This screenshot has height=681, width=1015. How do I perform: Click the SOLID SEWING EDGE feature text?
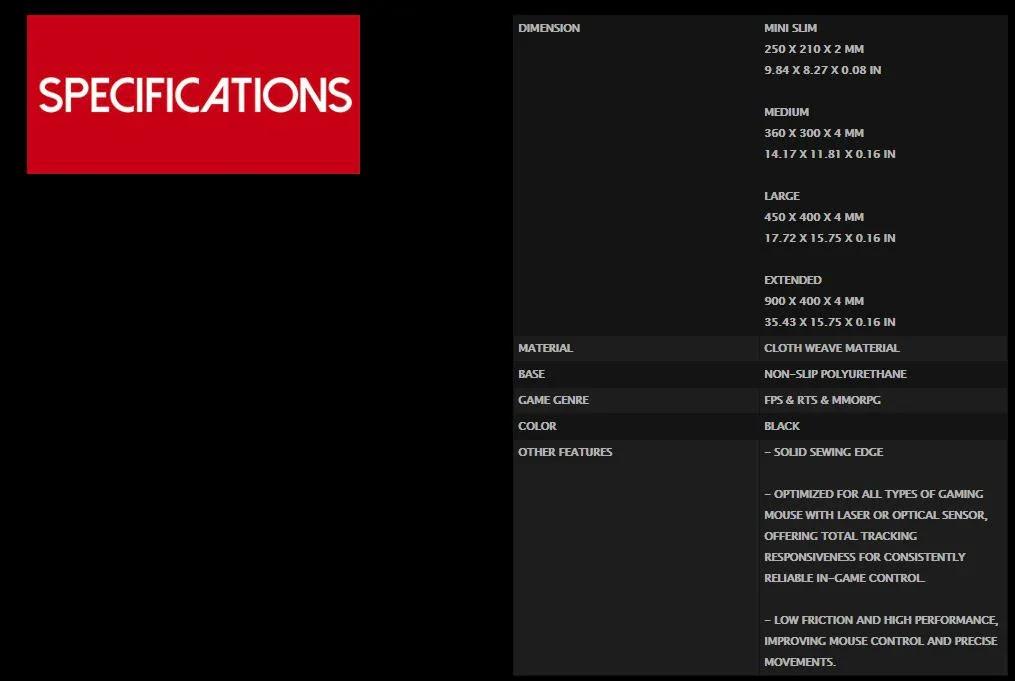(x=824, y=452)
